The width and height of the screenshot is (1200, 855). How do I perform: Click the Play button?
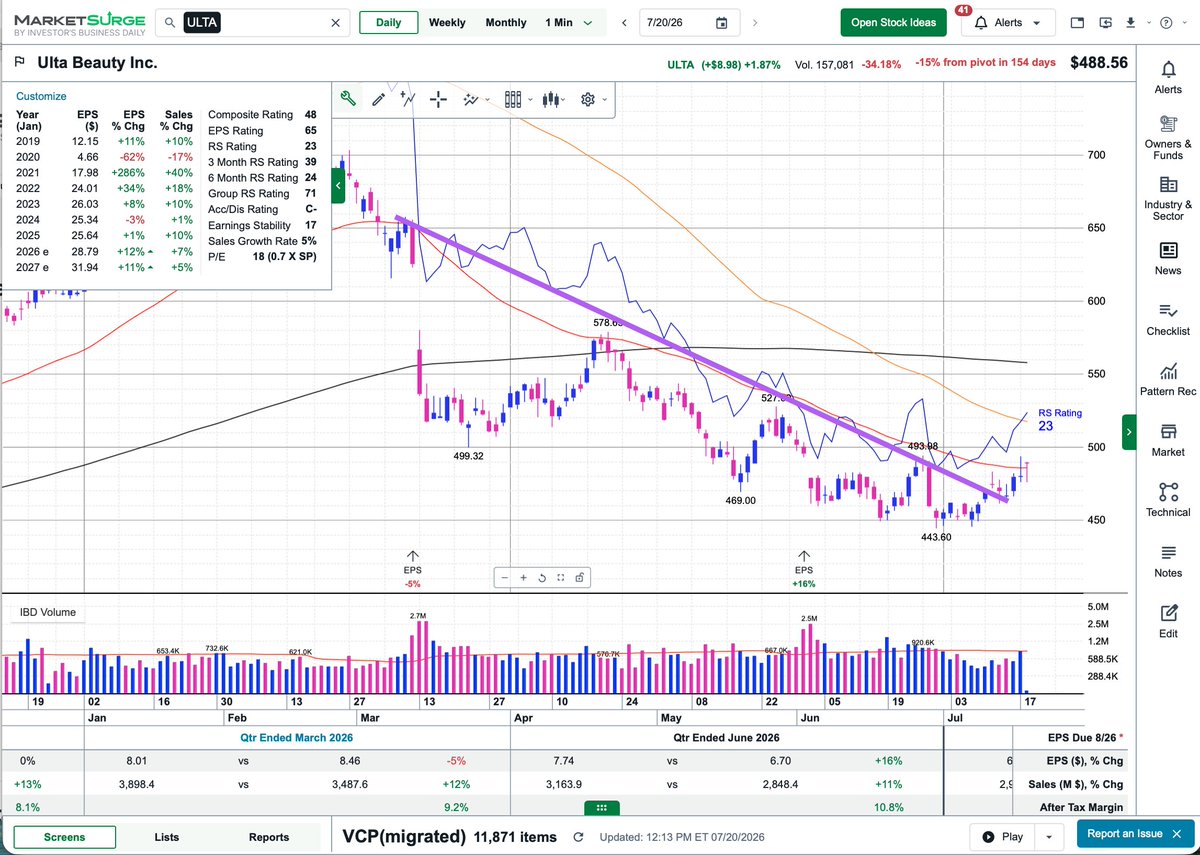pyautogui.click(x=1003, y=837)
